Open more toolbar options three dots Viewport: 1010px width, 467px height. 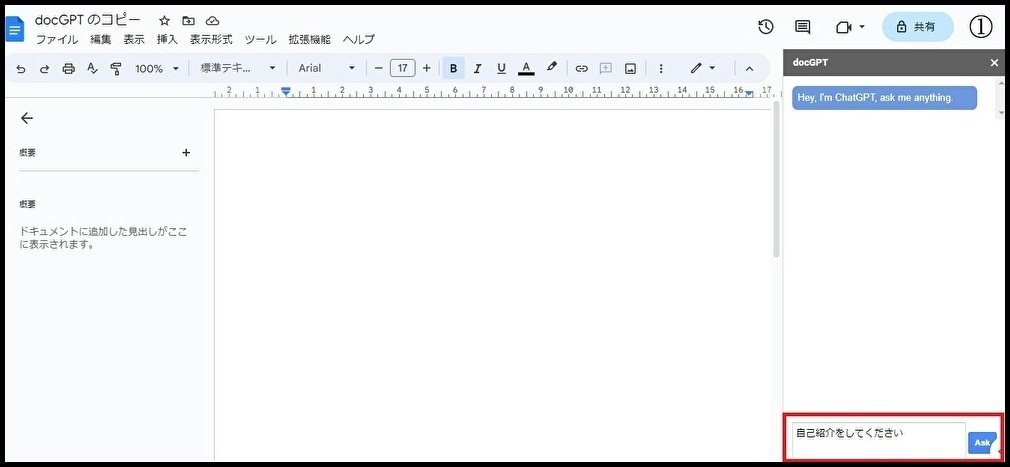(x=660, y=68)
